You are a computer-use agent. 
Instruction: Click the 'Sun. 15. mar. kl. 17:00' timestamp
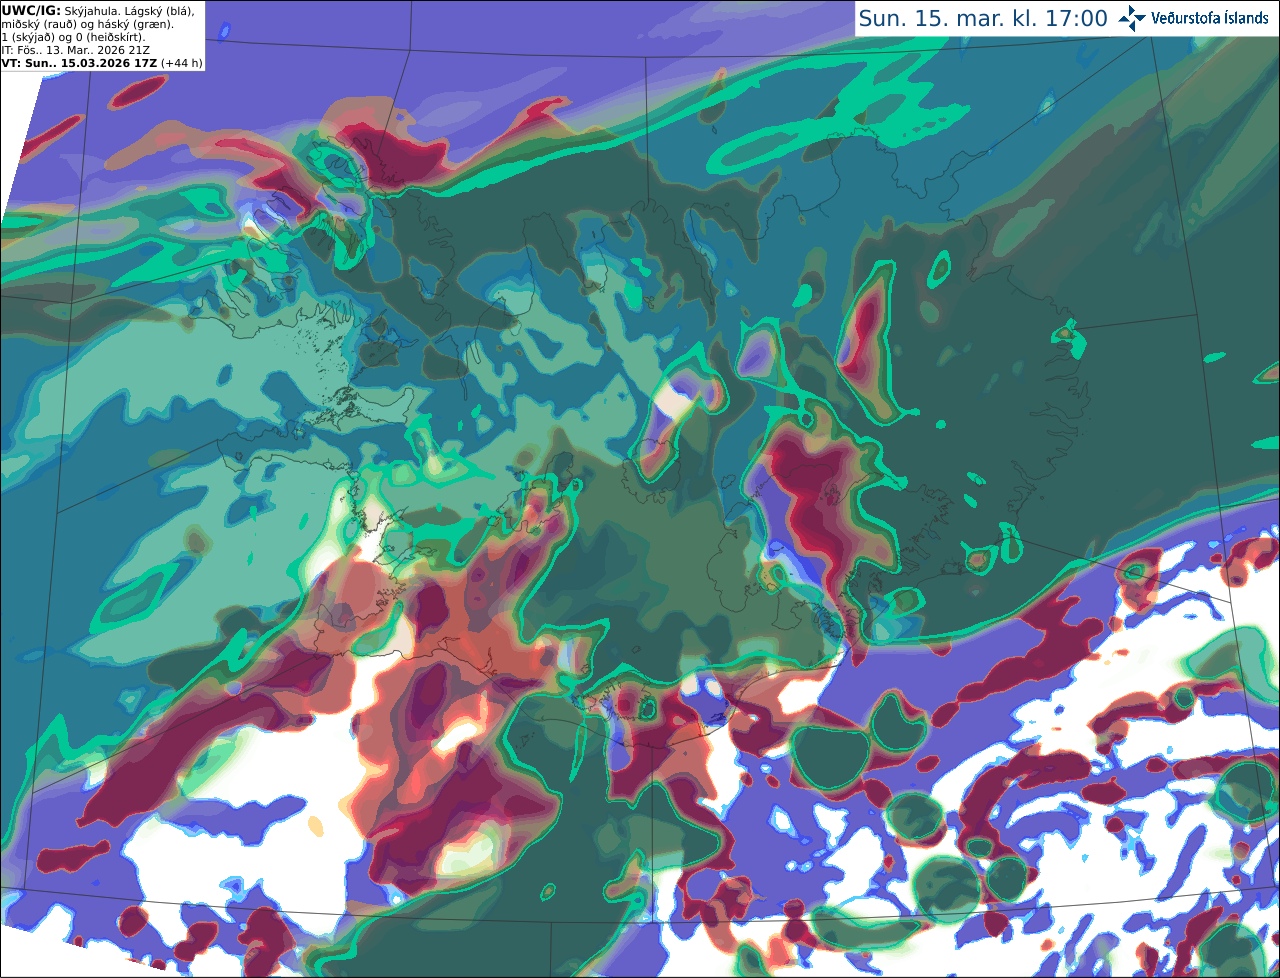click(983, 18)
